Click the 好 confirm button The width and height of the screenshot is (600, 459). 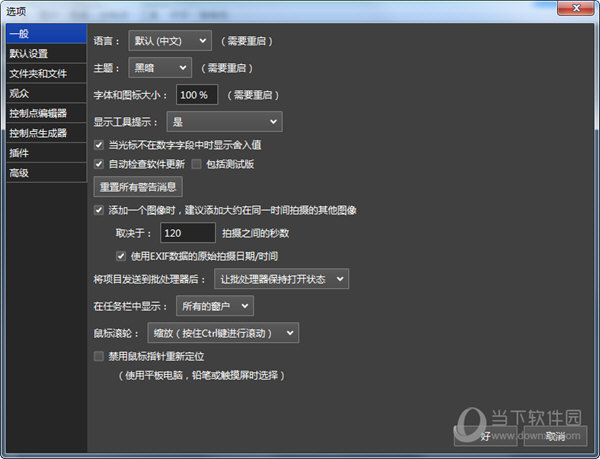(x=486, y=436)
